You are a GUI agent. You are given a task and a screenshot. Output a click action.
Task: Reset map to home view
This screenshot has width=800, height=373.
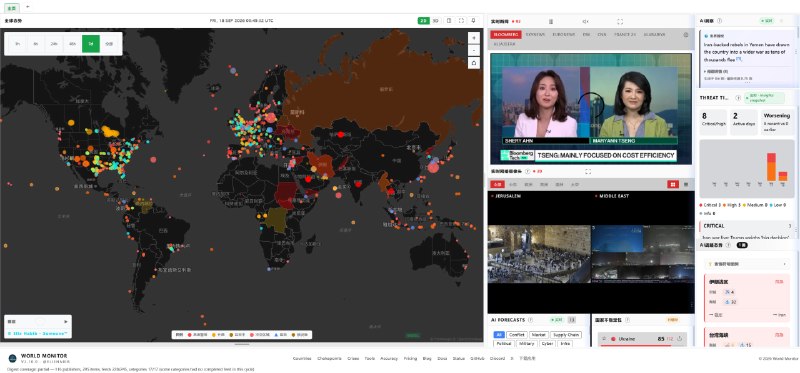pyautogui.click(x=474, y=63)
